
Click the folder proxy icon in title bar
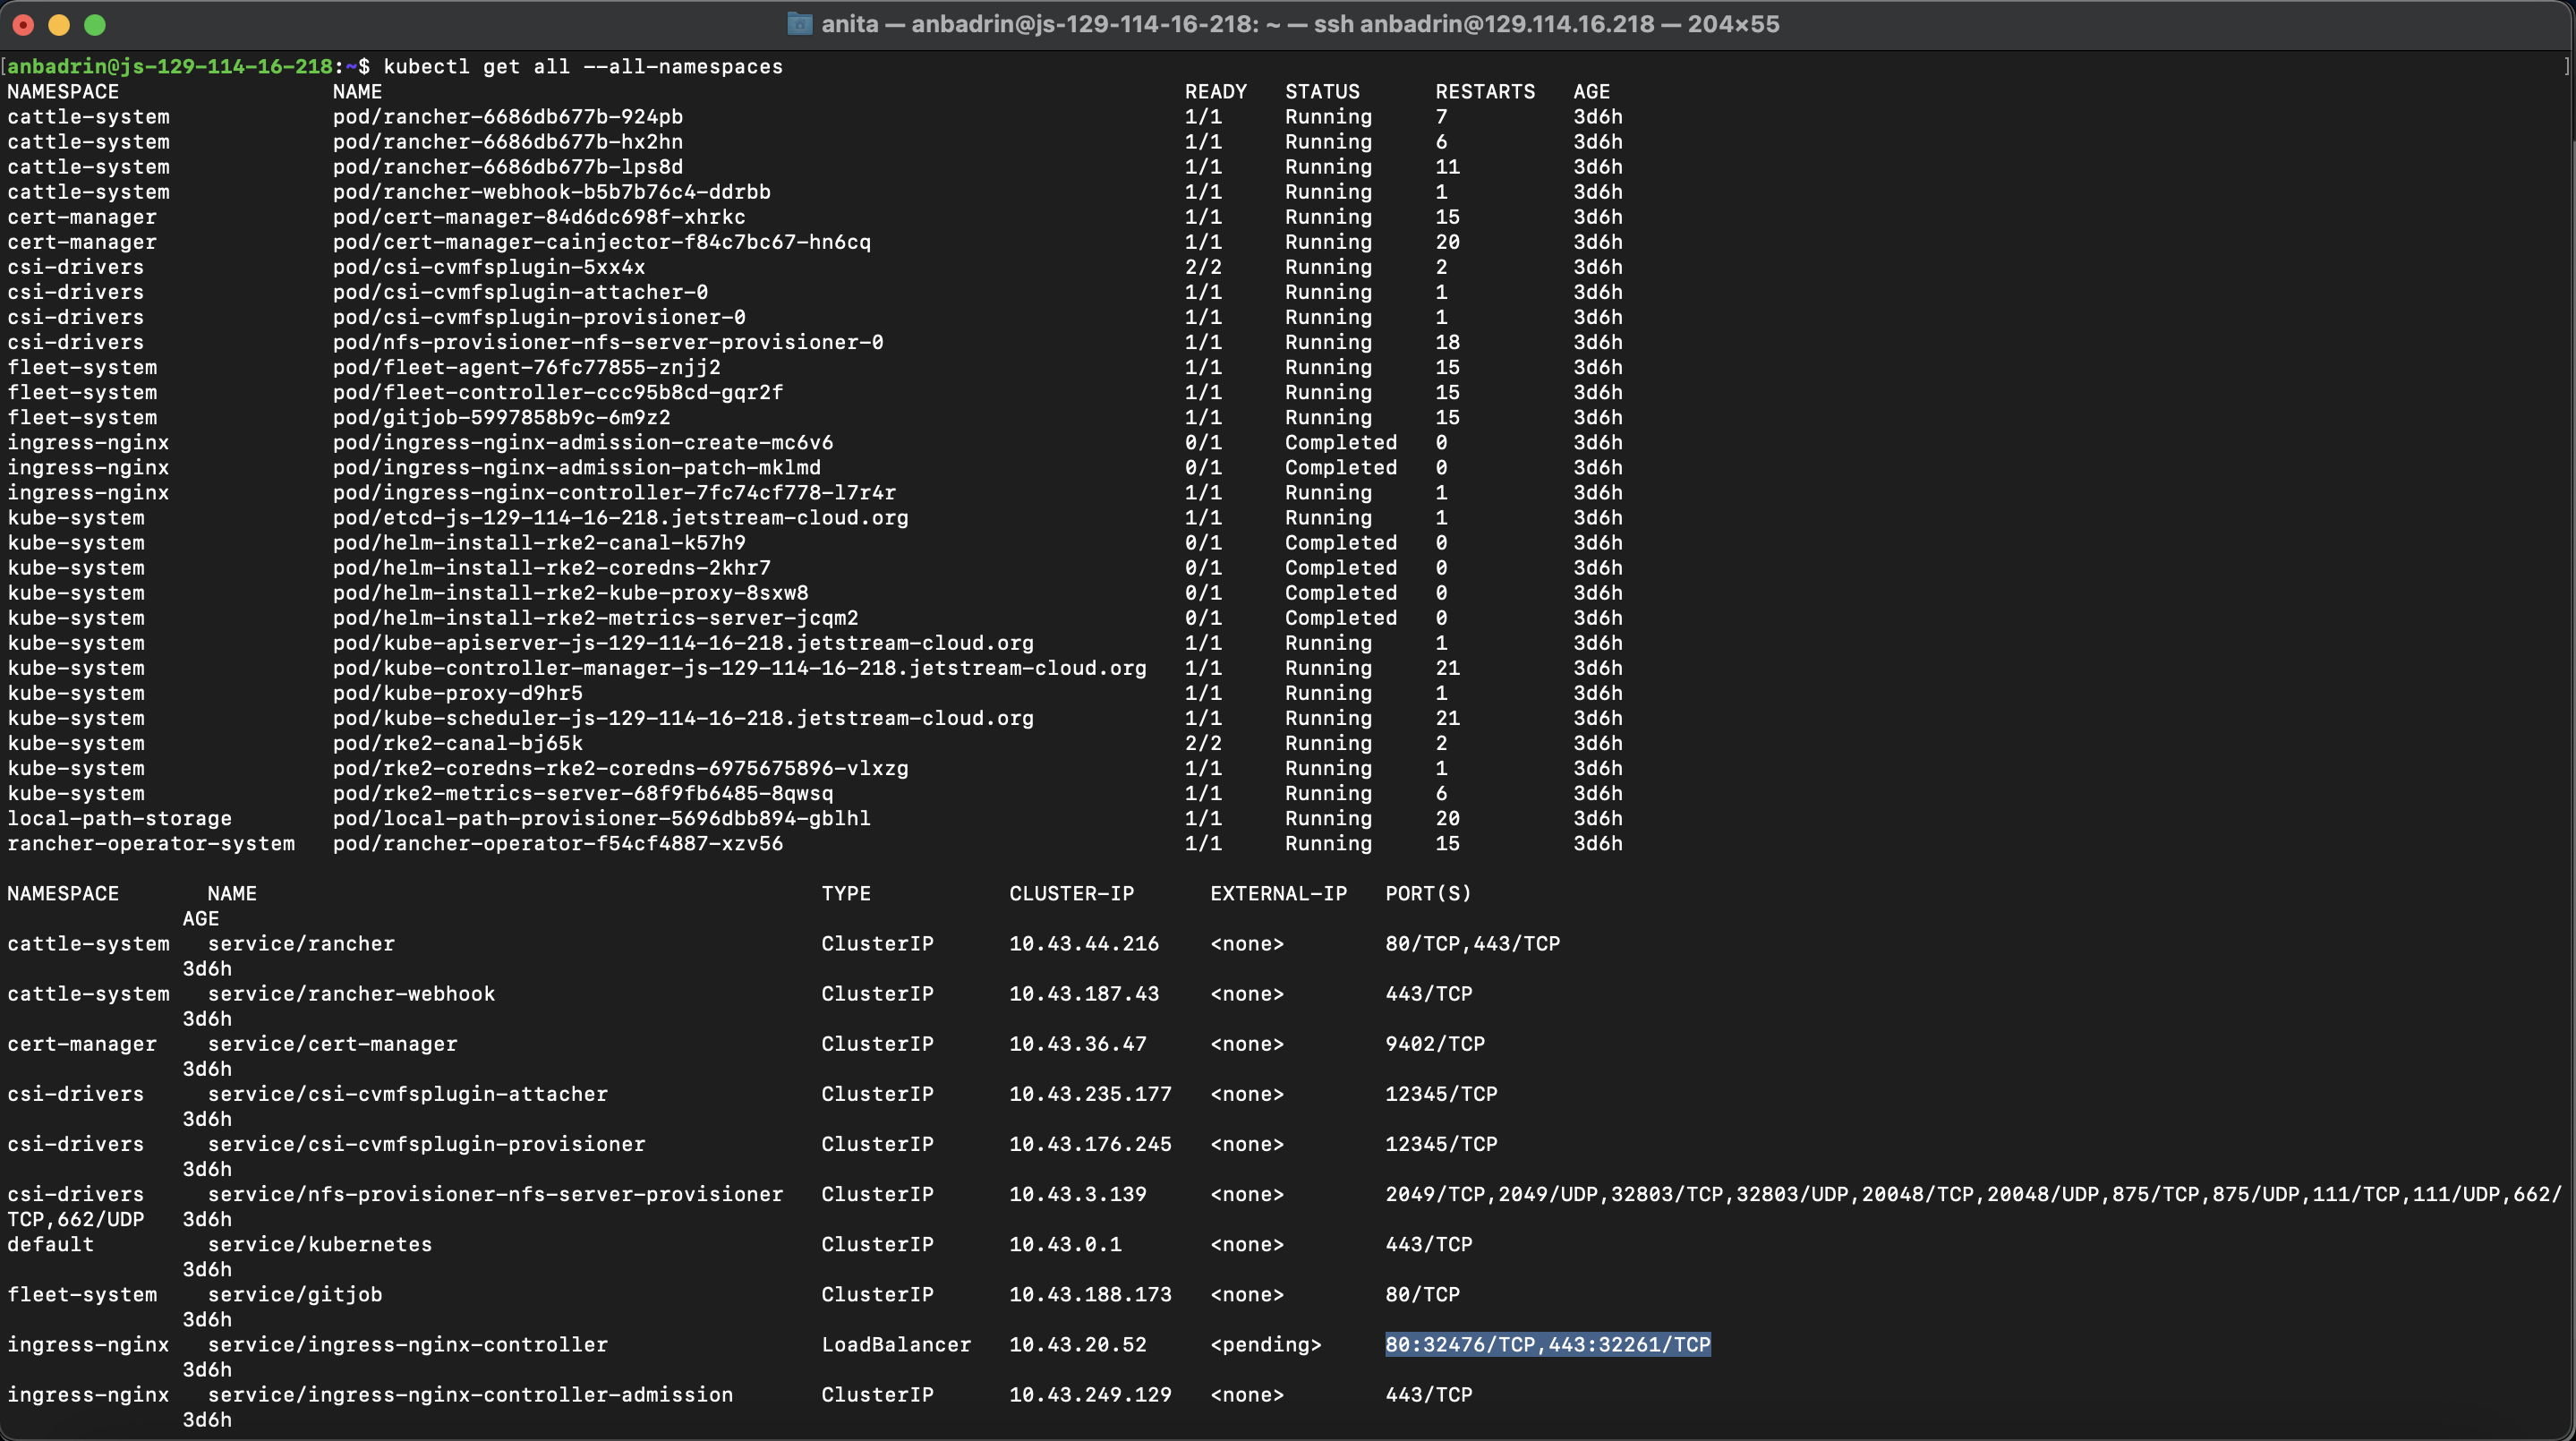799,24
